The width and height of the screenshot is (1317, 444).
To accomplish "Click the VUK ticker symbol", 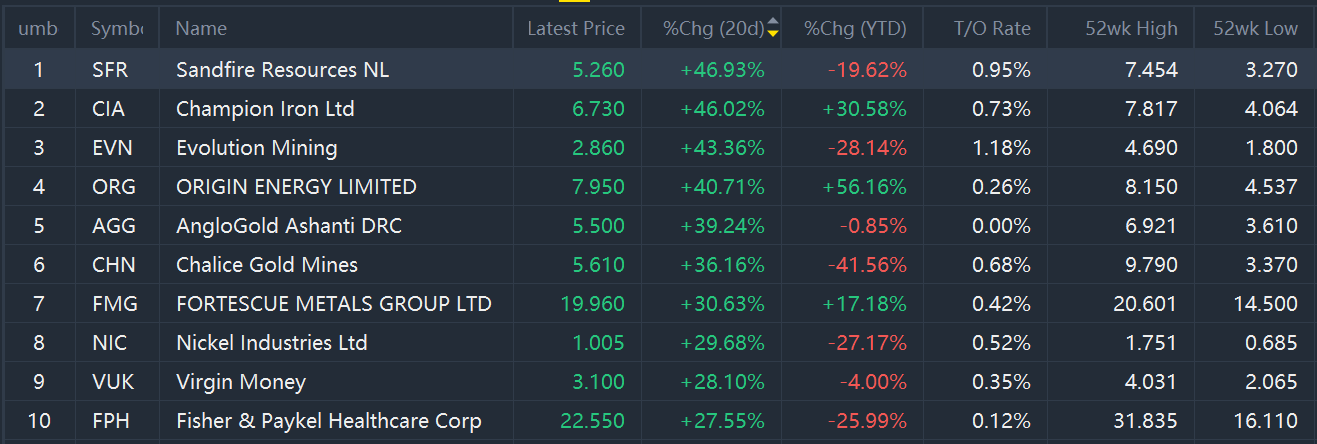I will [112, 382].
